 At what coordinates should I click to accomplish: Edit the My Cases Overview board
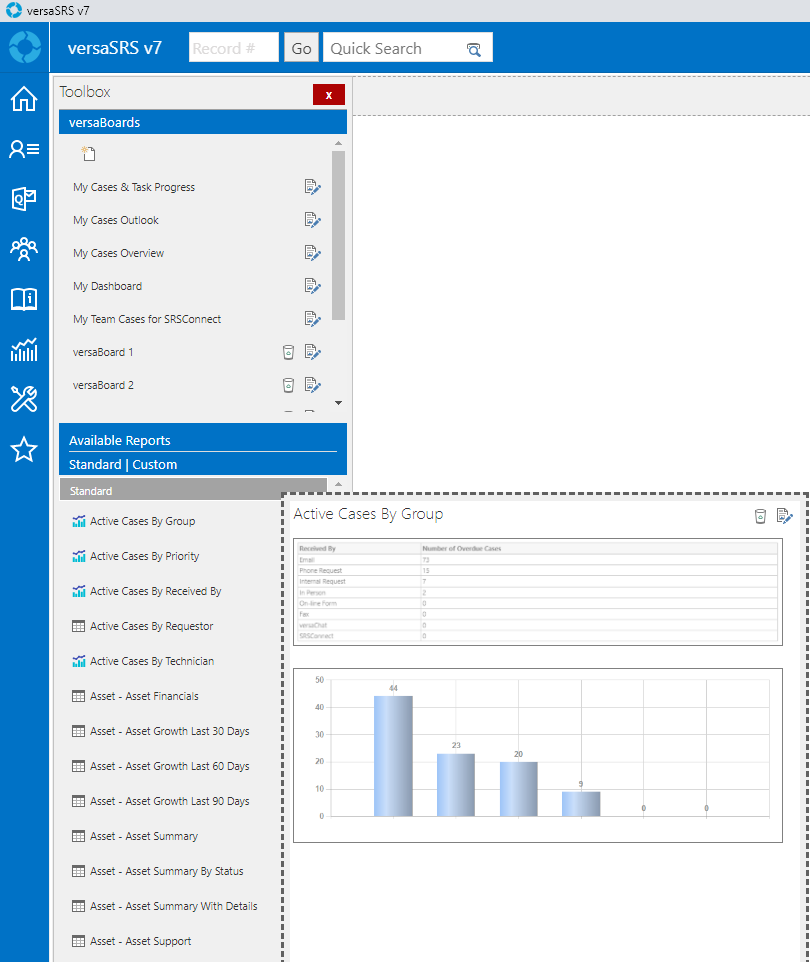312,253
